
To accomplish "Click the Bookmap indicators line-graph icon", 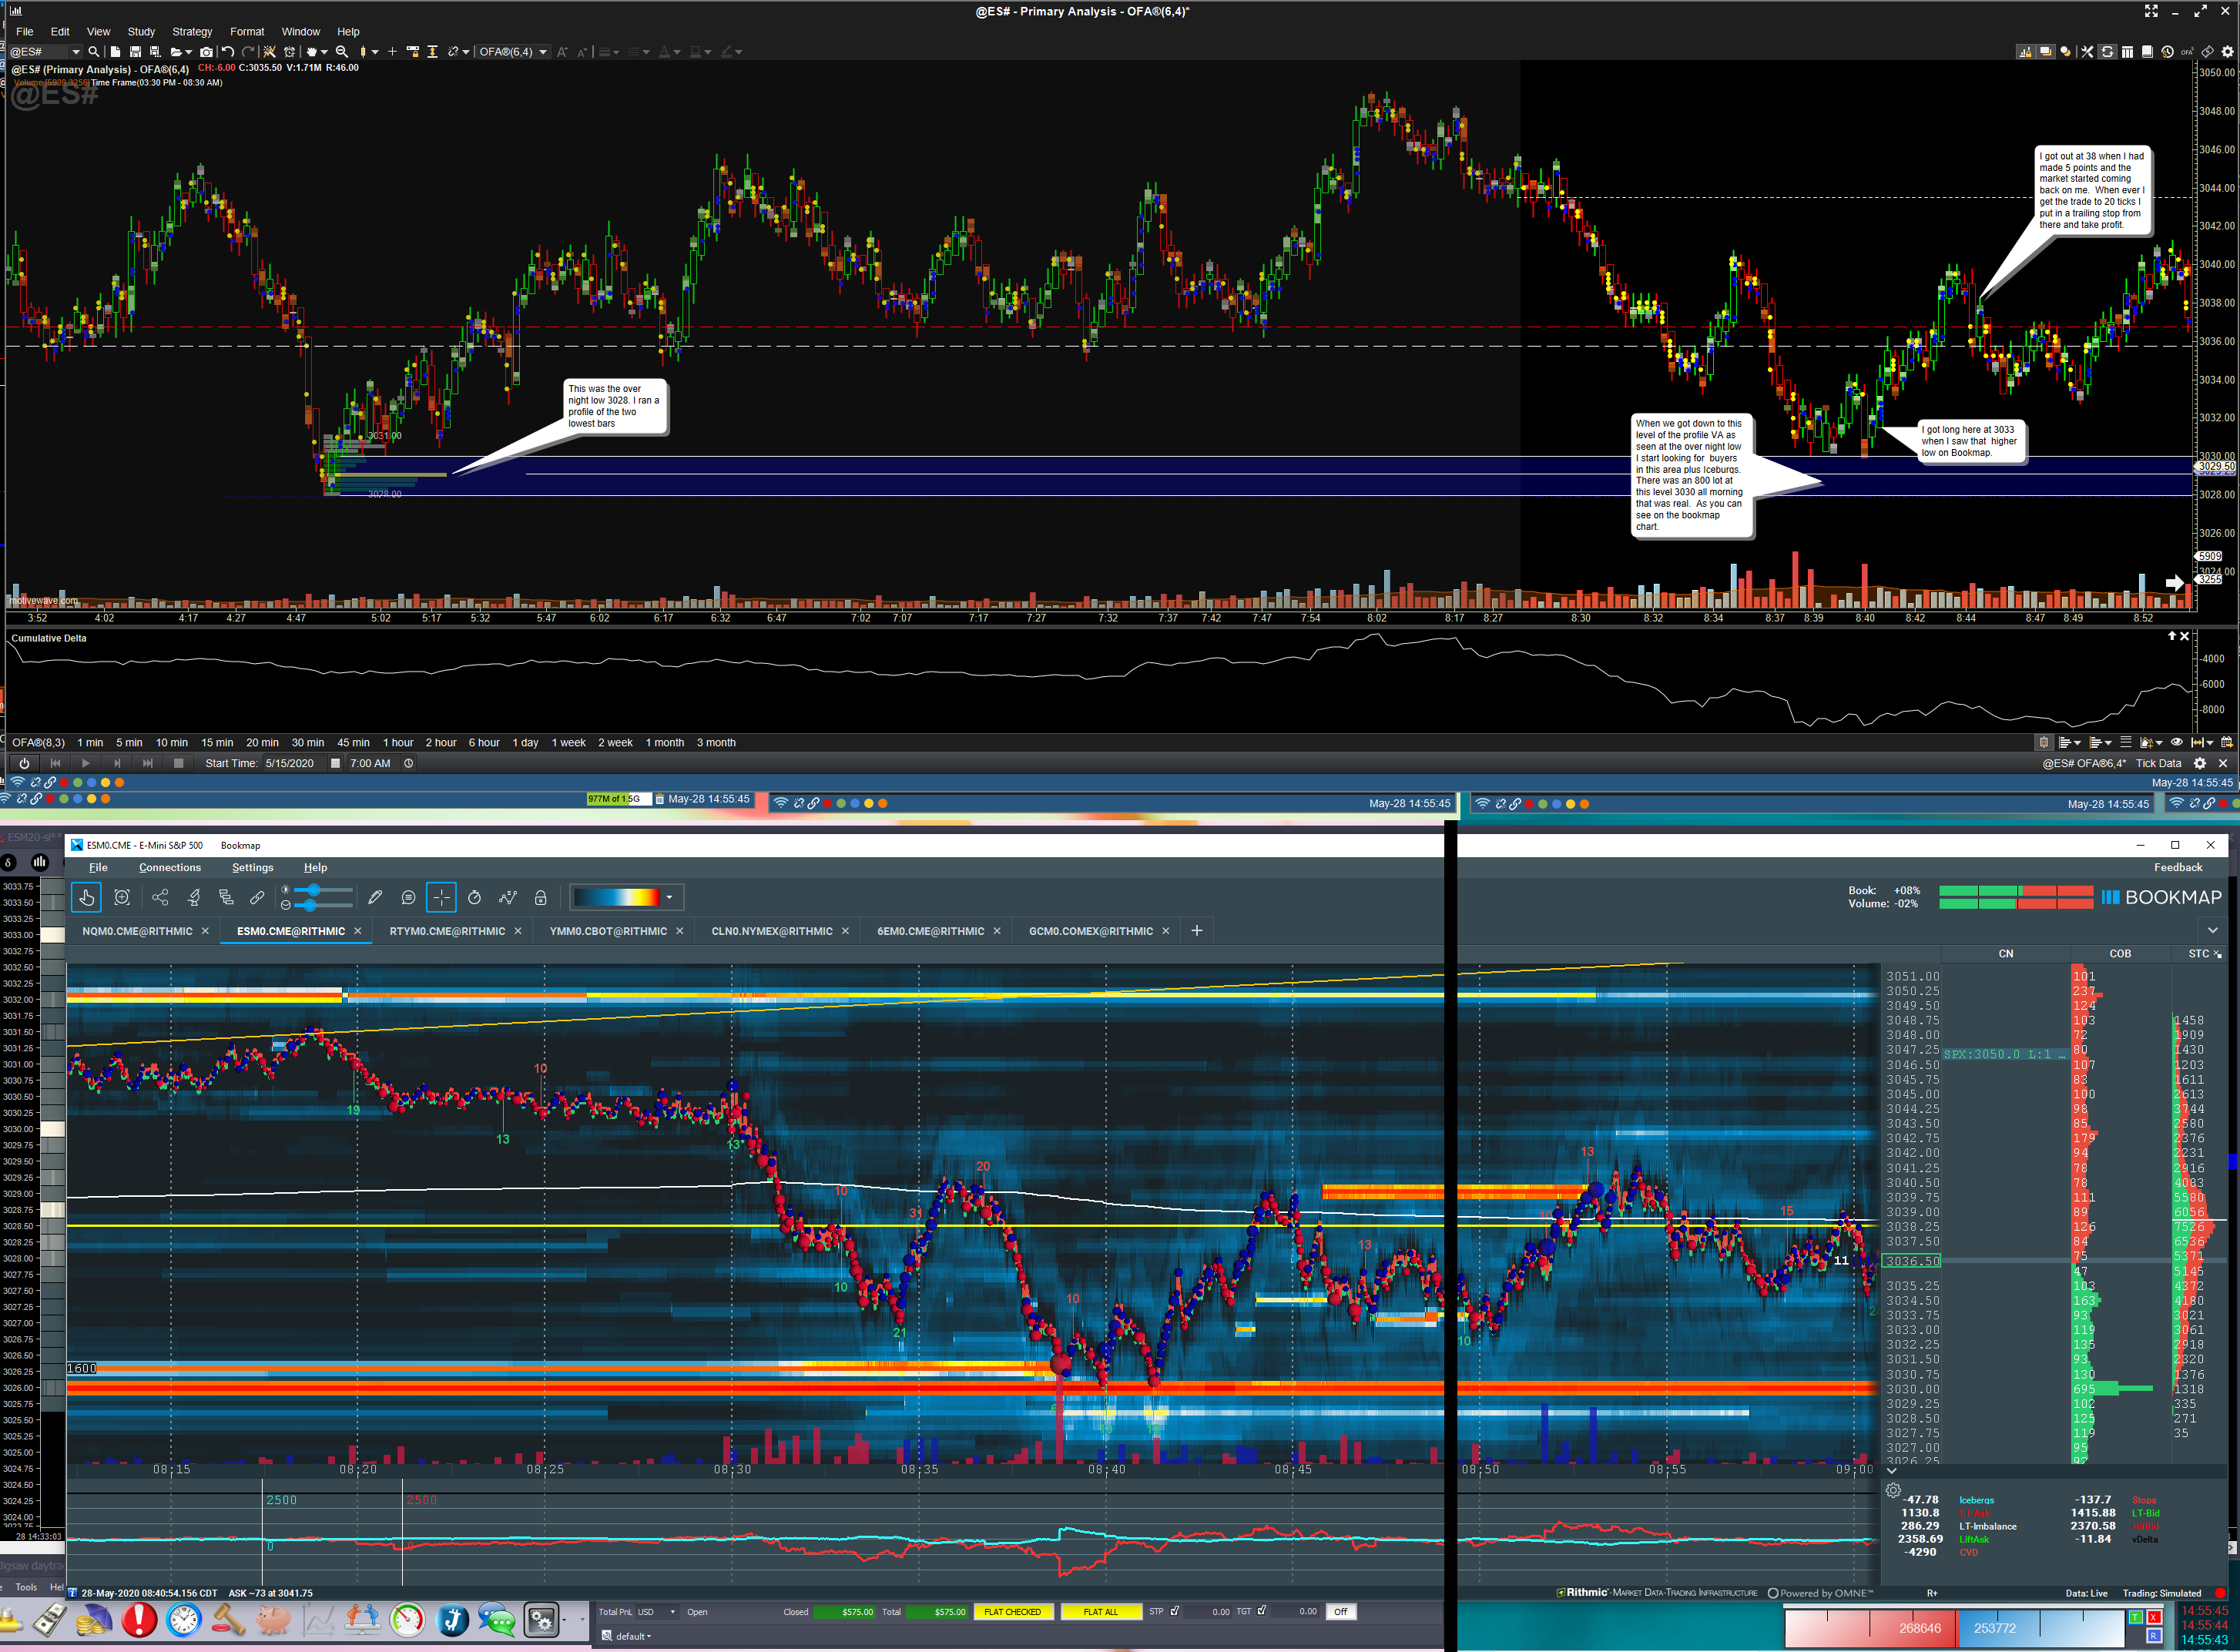I will pyautogui.click(x=508, y=898).
